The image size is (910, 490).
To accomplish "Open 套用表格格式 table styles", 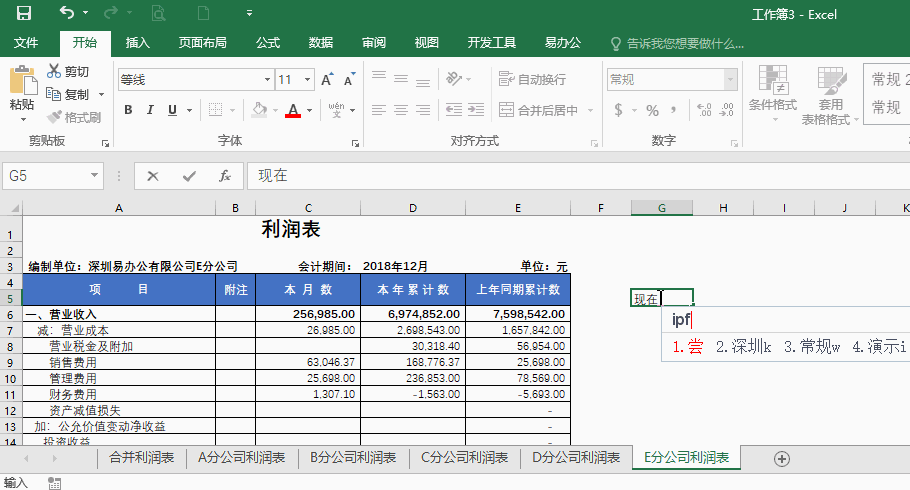I will tap(830, 96).
